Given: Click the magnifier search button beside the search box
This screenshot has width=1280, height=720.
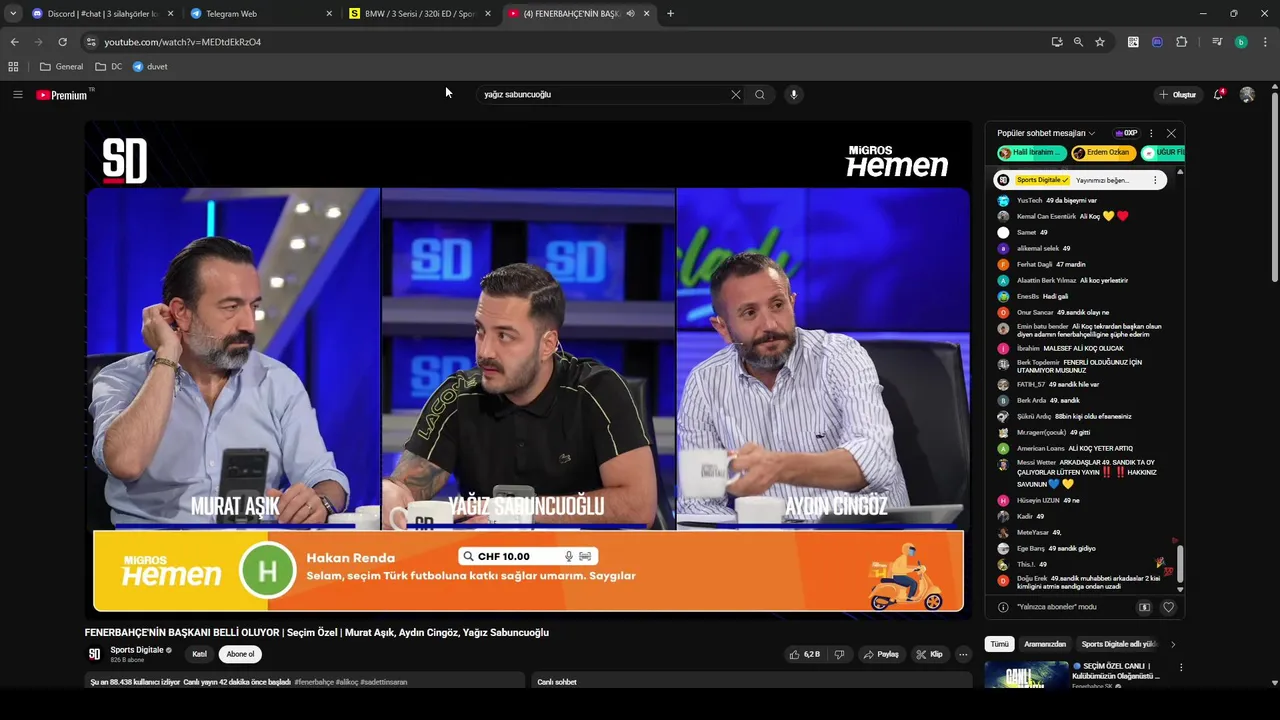Looking at the screenshot, I should pos(760,95).
